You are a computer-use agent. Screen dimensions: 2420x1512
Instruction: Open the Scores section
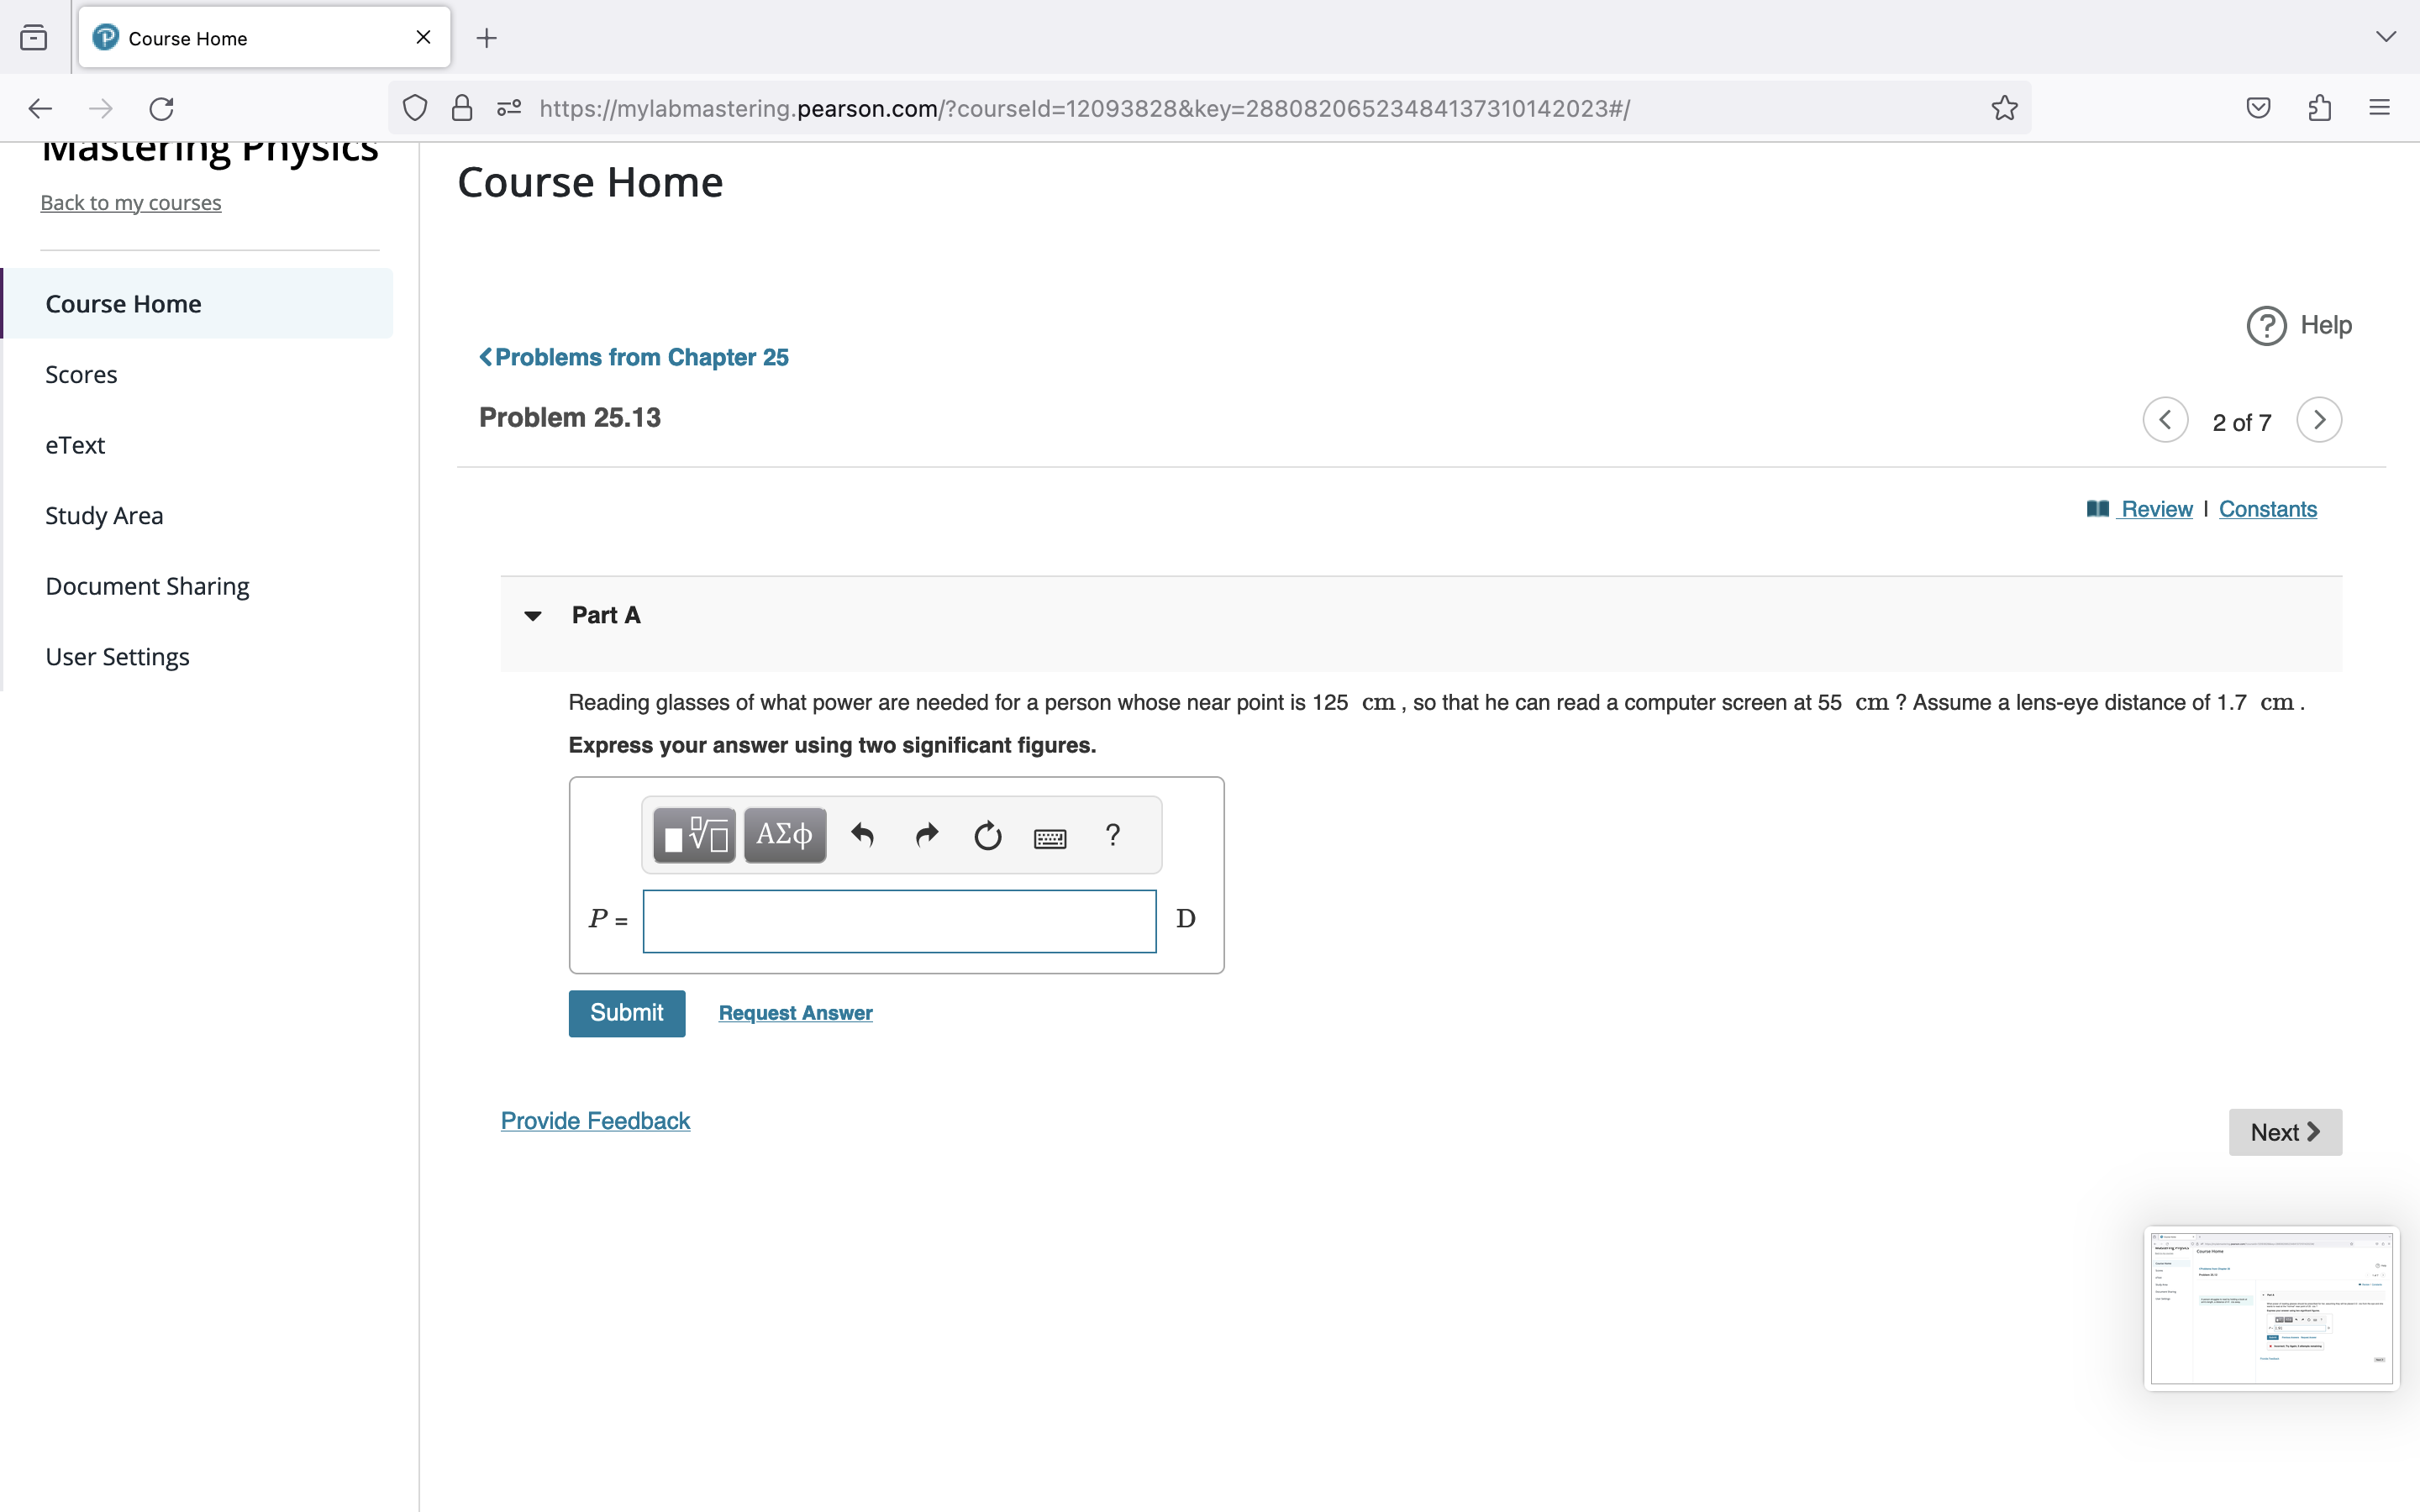tap(81, 374)
